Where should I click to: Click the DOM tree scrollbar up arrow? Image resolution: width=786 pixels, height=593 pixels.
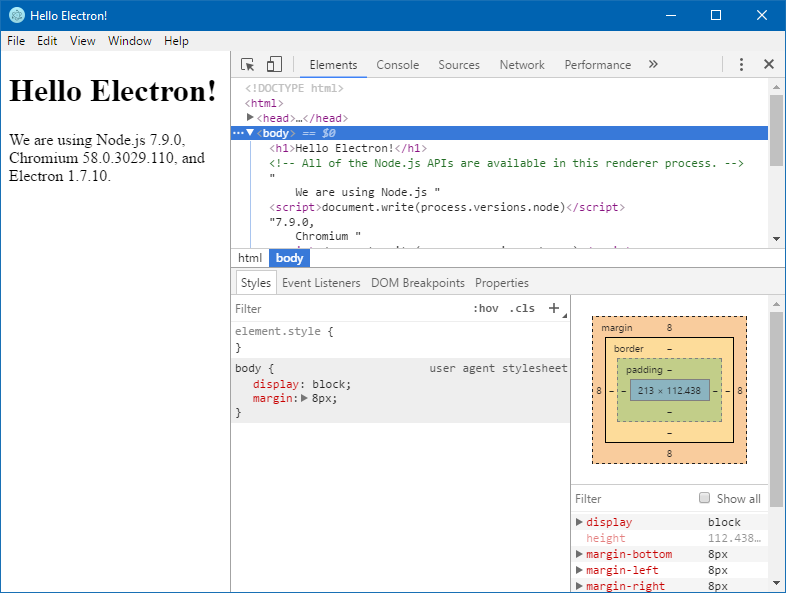pyautogui.click(x=776, y=87)
